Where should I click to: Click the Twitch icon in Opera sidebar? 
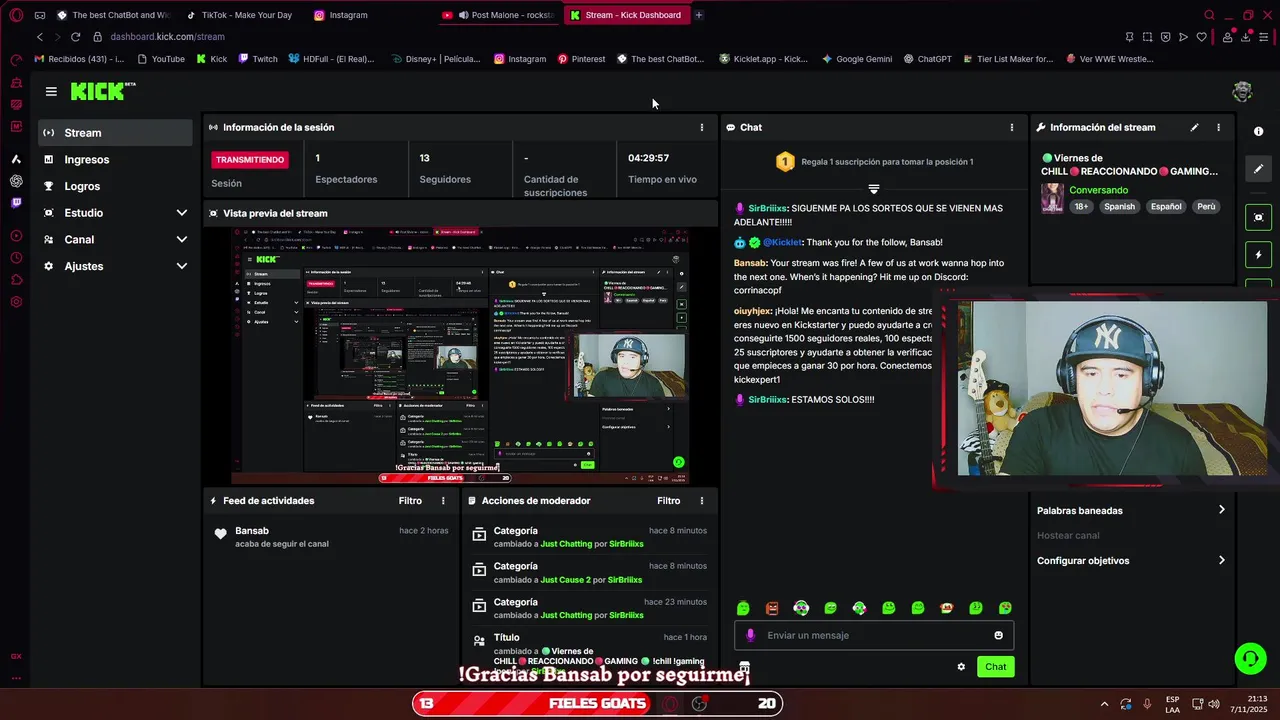tap(16, 203)
